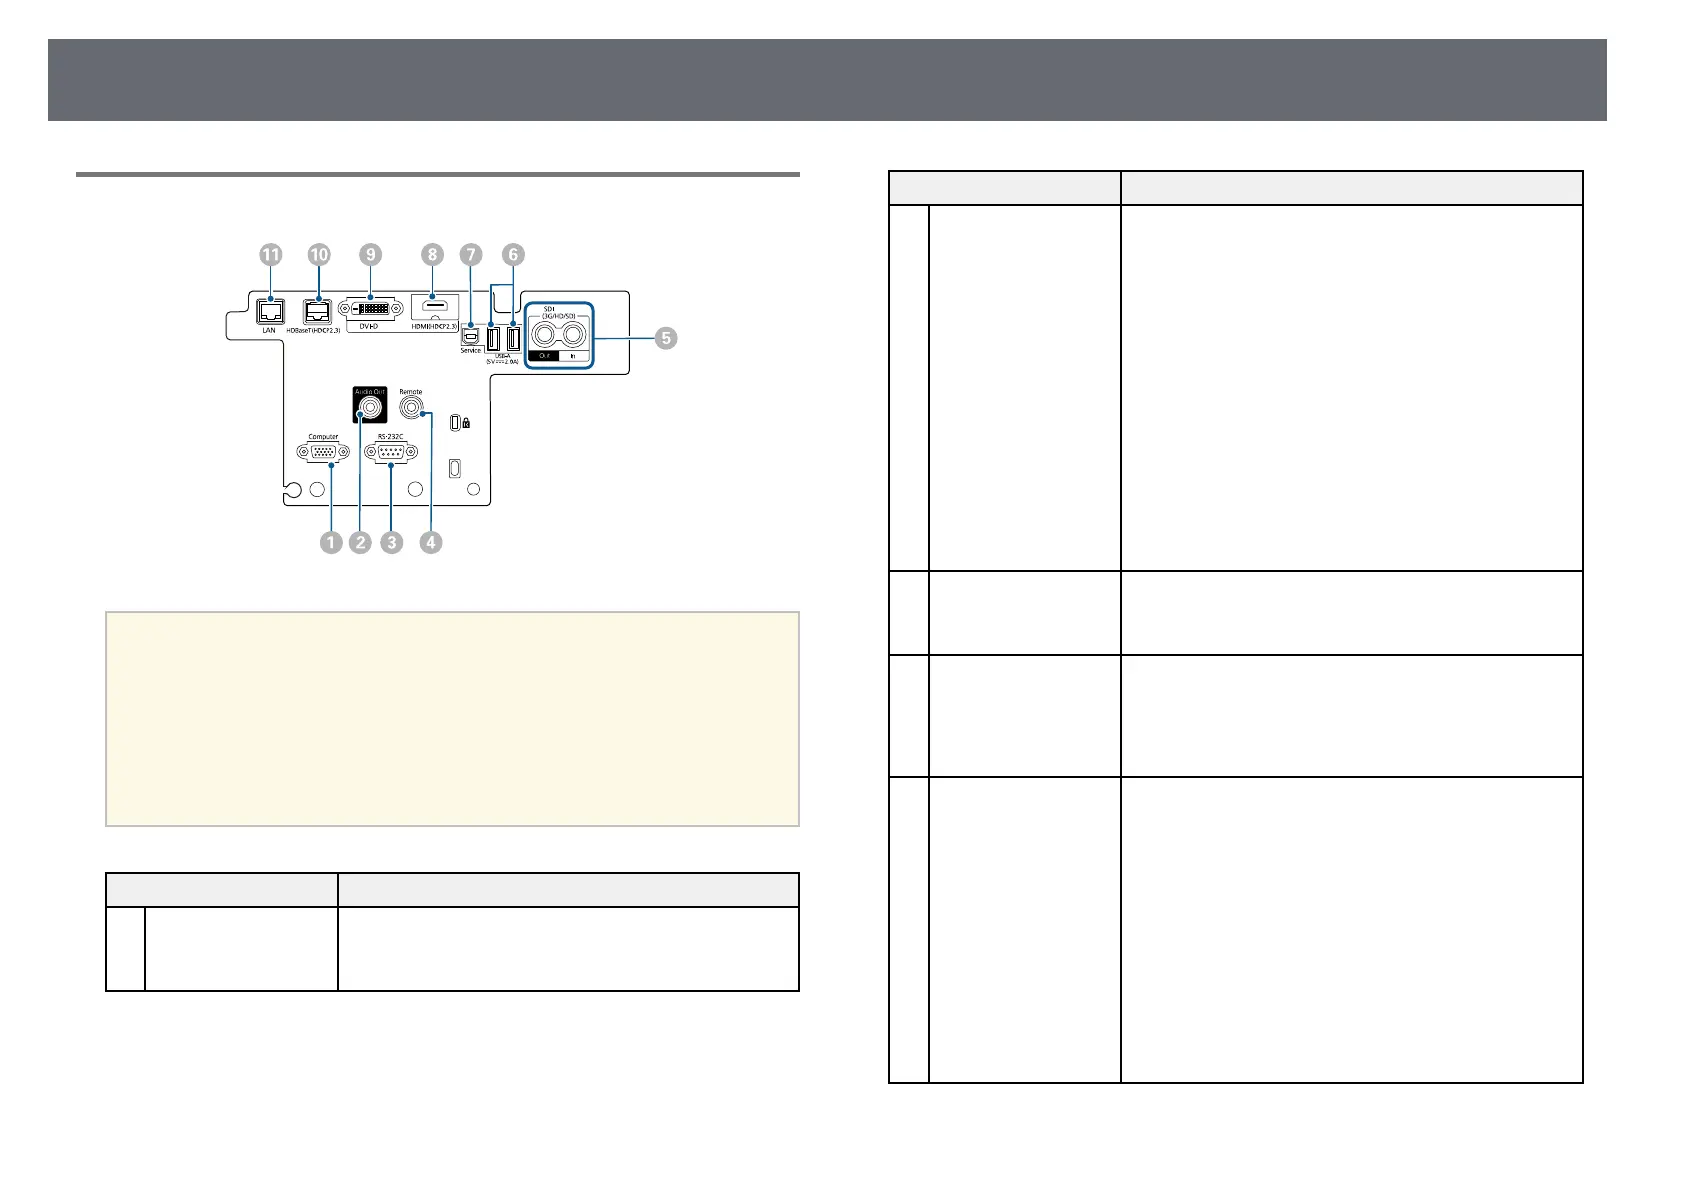1684x1190 pixels.
Task: Select the Computer VGA port
Action: [x=323, y=452]
